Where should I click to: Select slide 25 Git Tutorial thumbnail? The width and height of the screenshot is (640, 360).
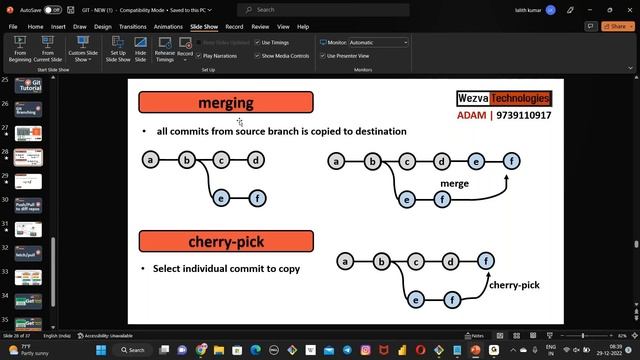[x=28, y=86]
